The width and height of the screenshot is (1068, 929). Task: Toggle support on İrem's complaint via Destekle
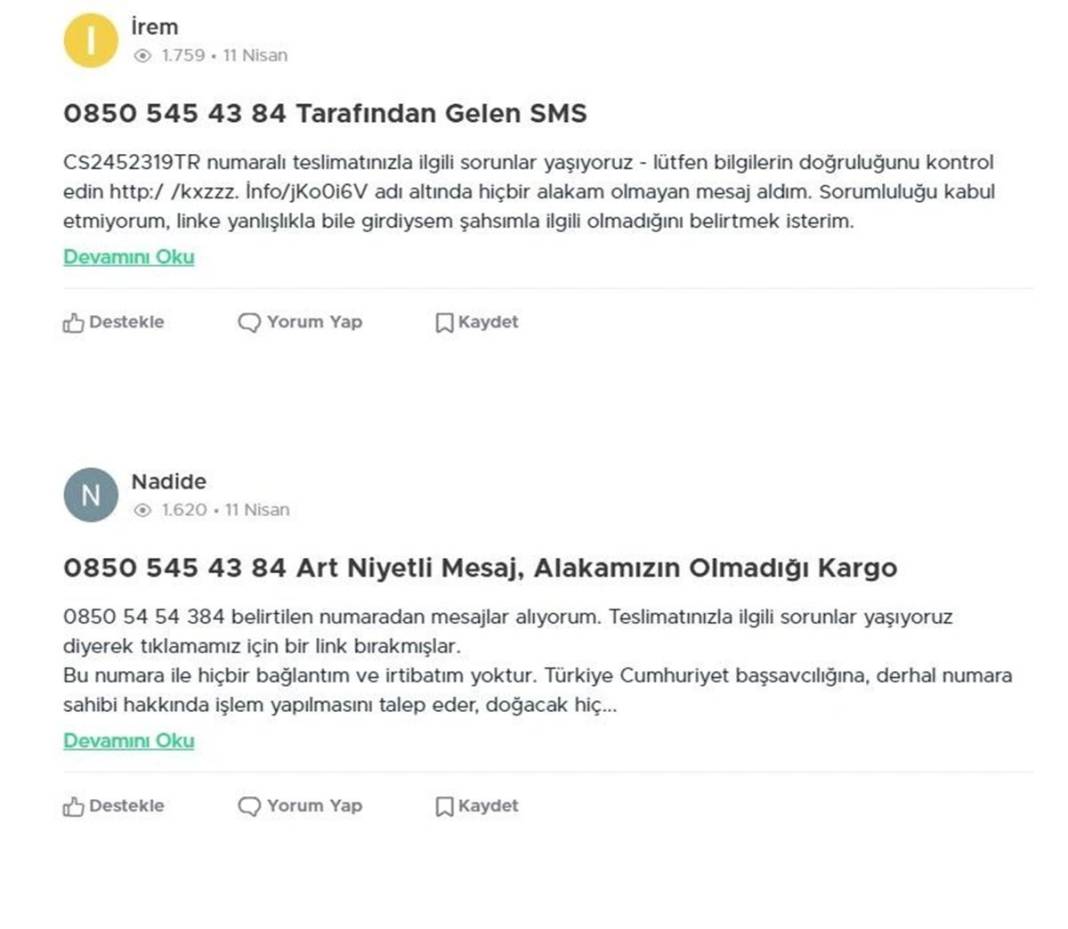[x=113, y=322]
